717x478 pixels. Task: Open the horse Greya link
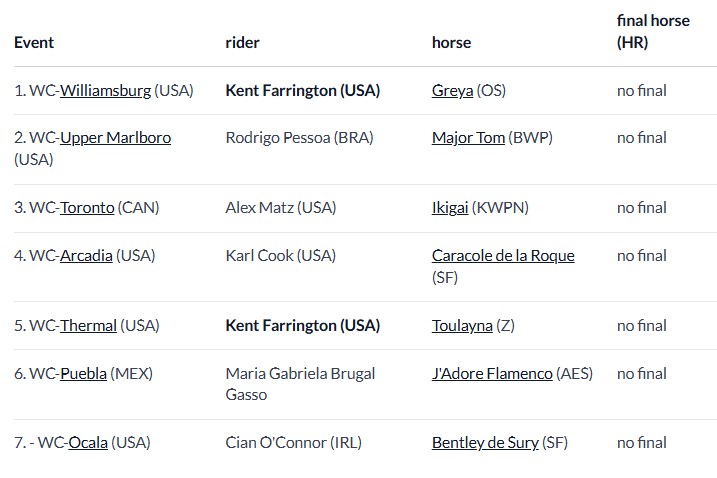click(452, 91)
